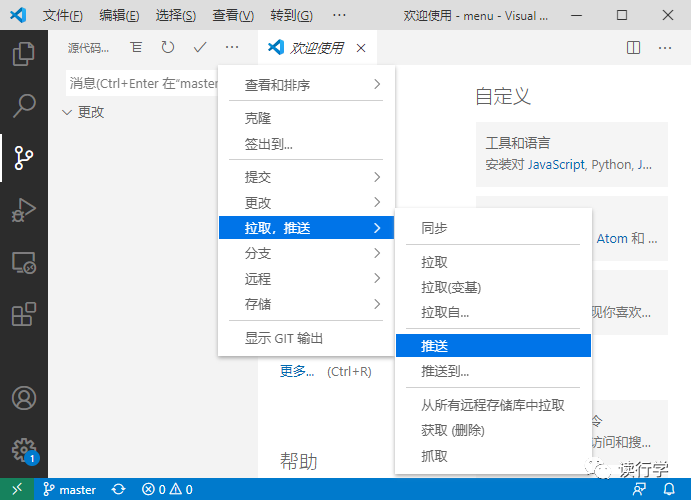Click the 源代码... panel title
This screenshot has width=691, height=500.
point(88,48)
